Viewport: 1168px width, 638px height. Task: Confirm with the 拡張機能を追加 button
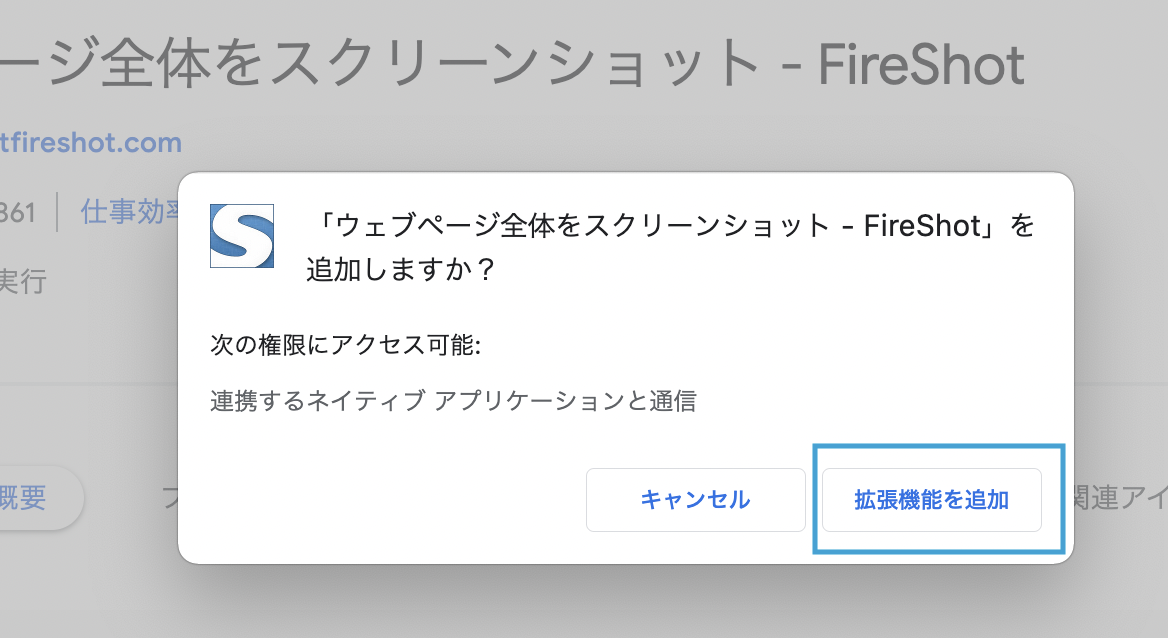point(931,499)
